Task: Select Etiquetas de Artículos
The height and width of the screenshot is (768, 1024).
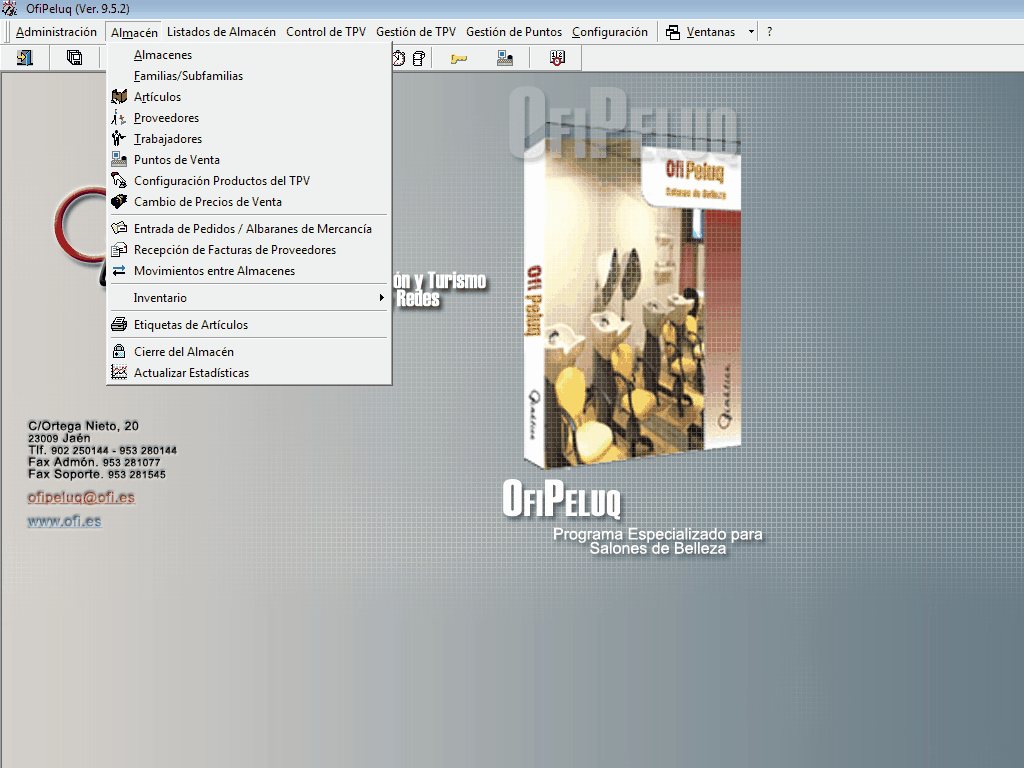Action: (x=249, y=325)
